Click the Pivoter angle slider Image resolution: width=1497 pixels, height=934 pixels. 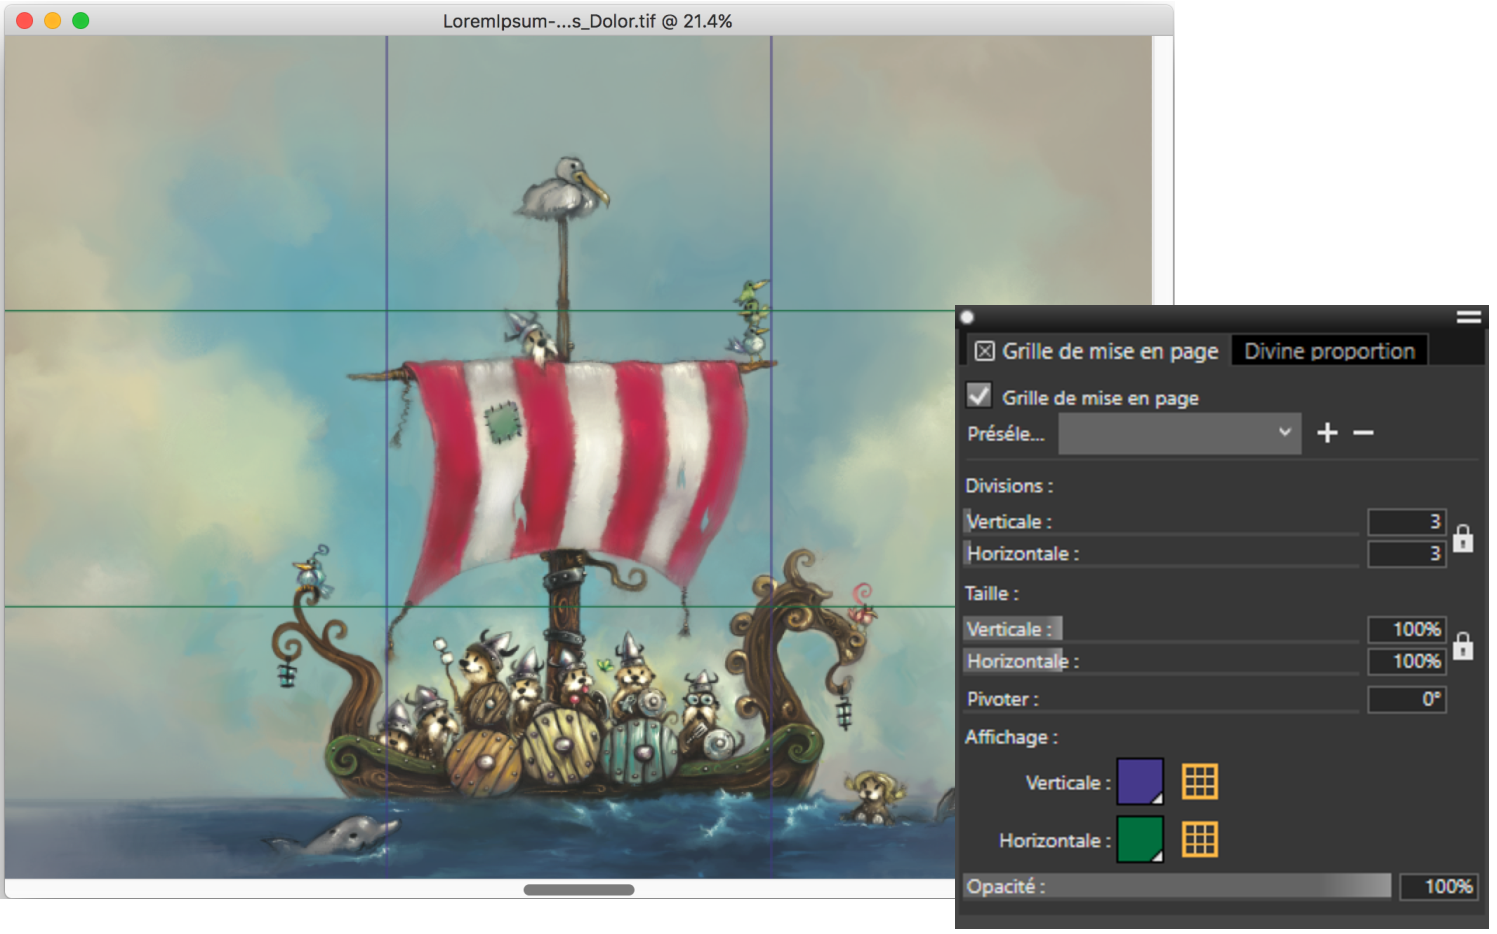pyautogui.click(x=1160, y=700)
